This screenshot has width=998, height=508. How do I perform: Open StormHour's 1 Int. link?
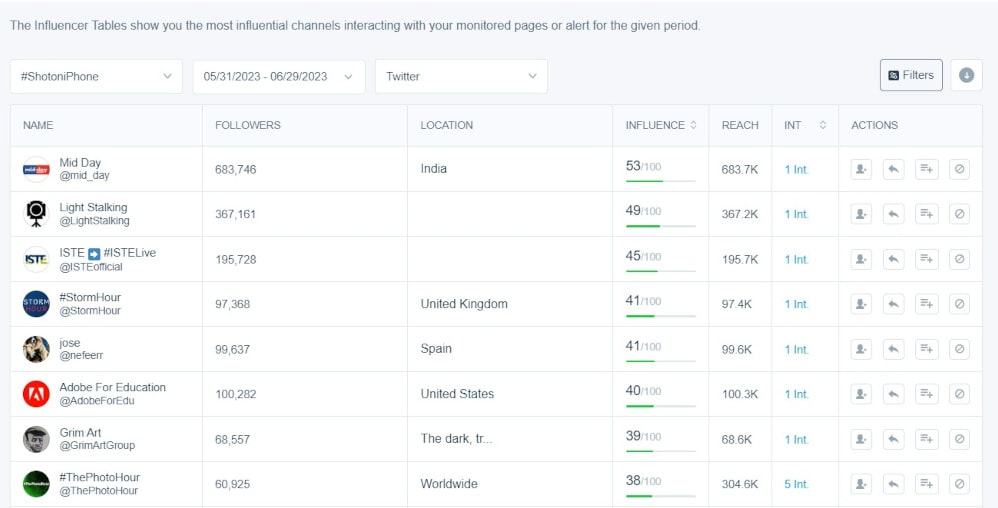click(796, 304)
